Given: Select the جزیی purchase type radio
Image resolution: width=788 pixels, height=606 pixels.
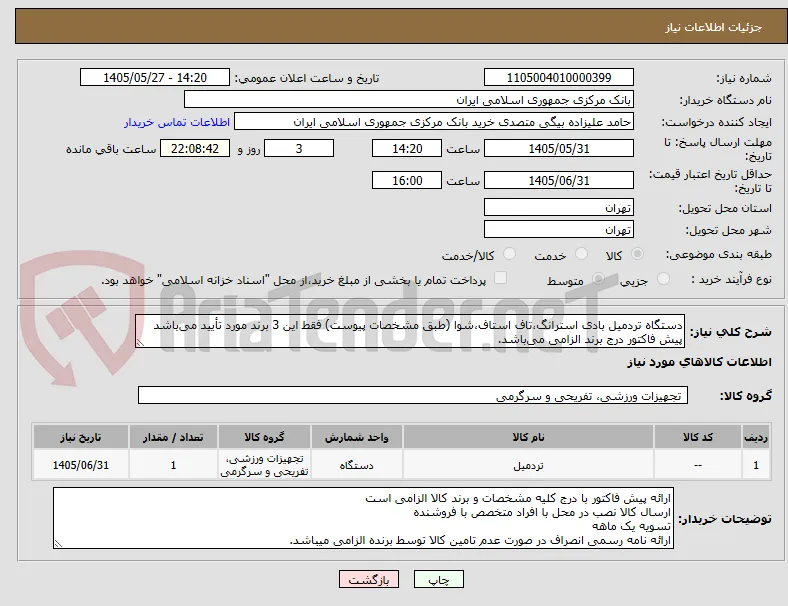Looking at the screenshot, I should tap(663, 278).
